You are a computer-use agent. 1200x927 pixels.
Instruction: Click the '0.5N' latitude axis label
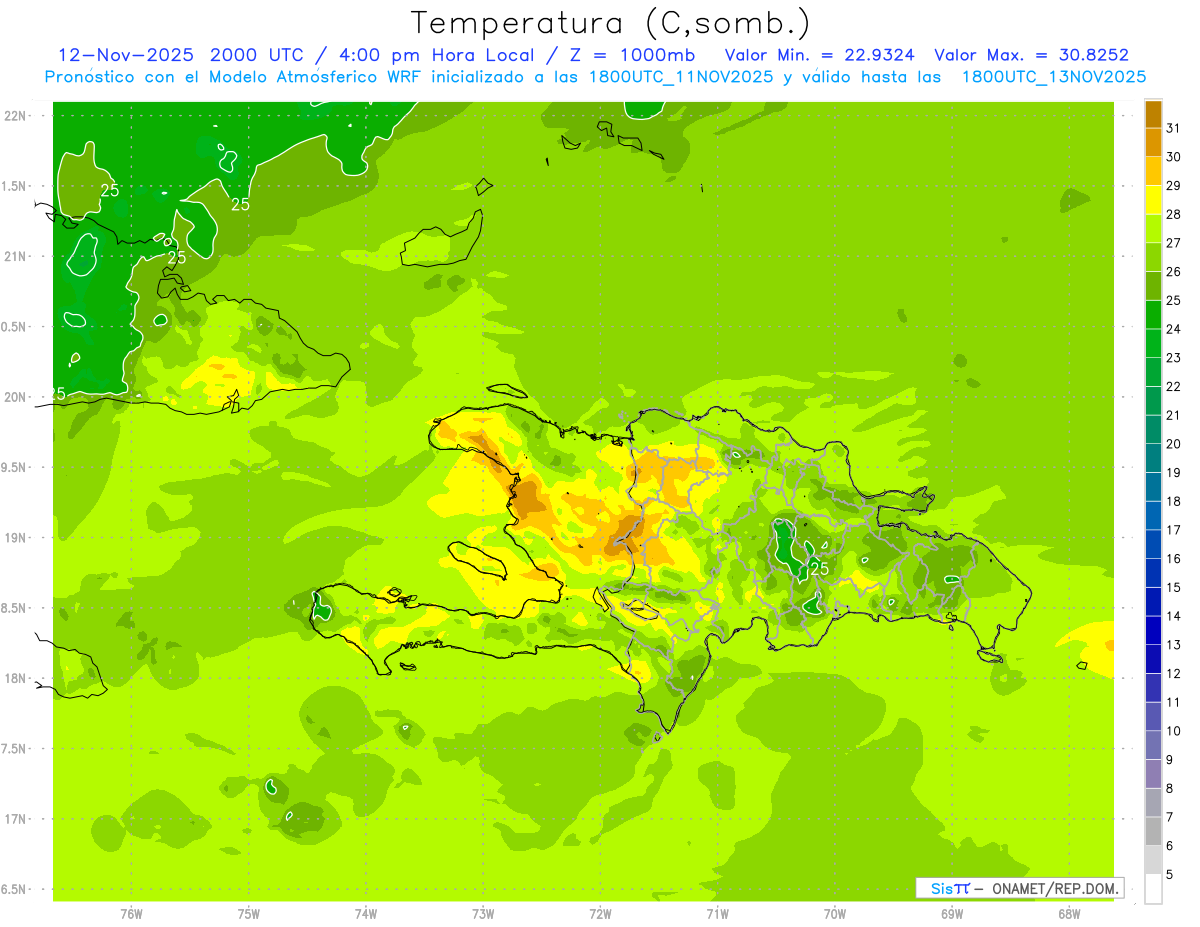(x=15, y=327)
